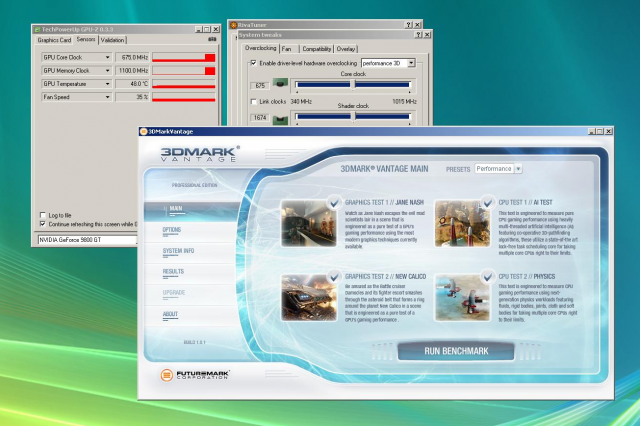The height and width of the screenshot is (426, 640).
Task: Click the core clock chip icon in RivaTuner
Action: coord(280,84)
